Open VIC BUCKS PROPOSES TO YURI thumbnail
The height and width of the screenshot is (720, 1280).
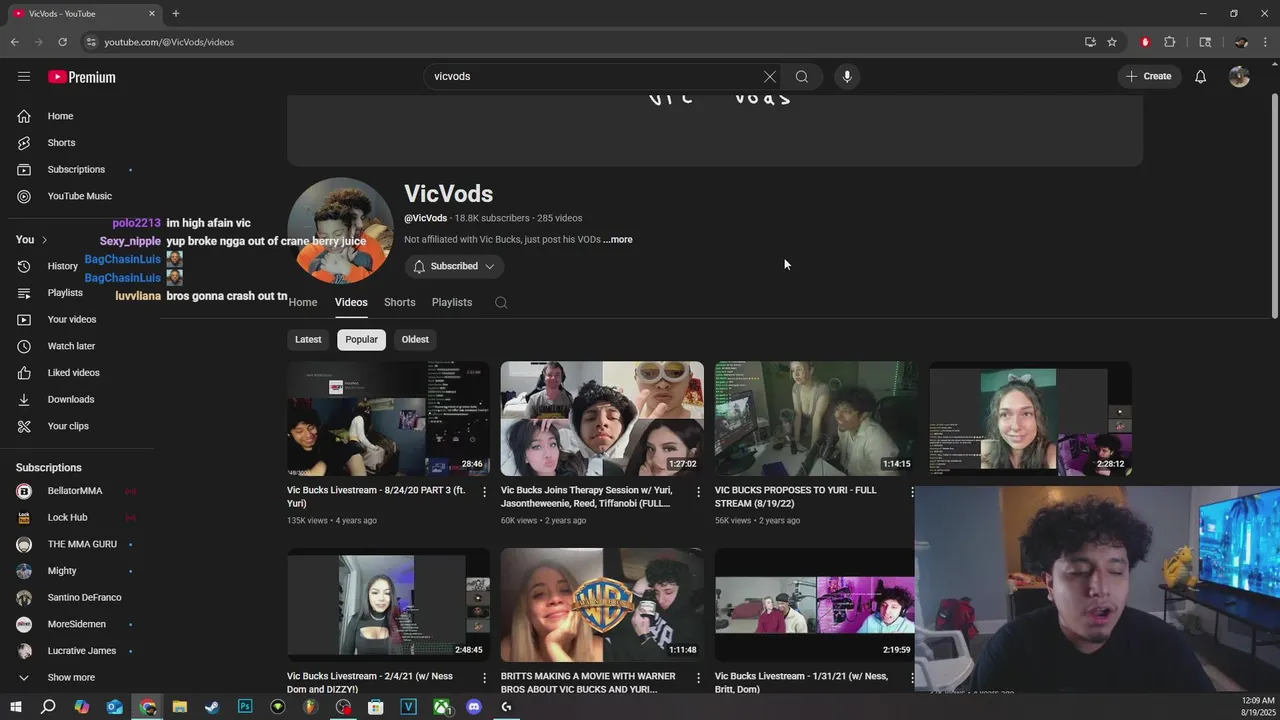[x=816, y=419]
